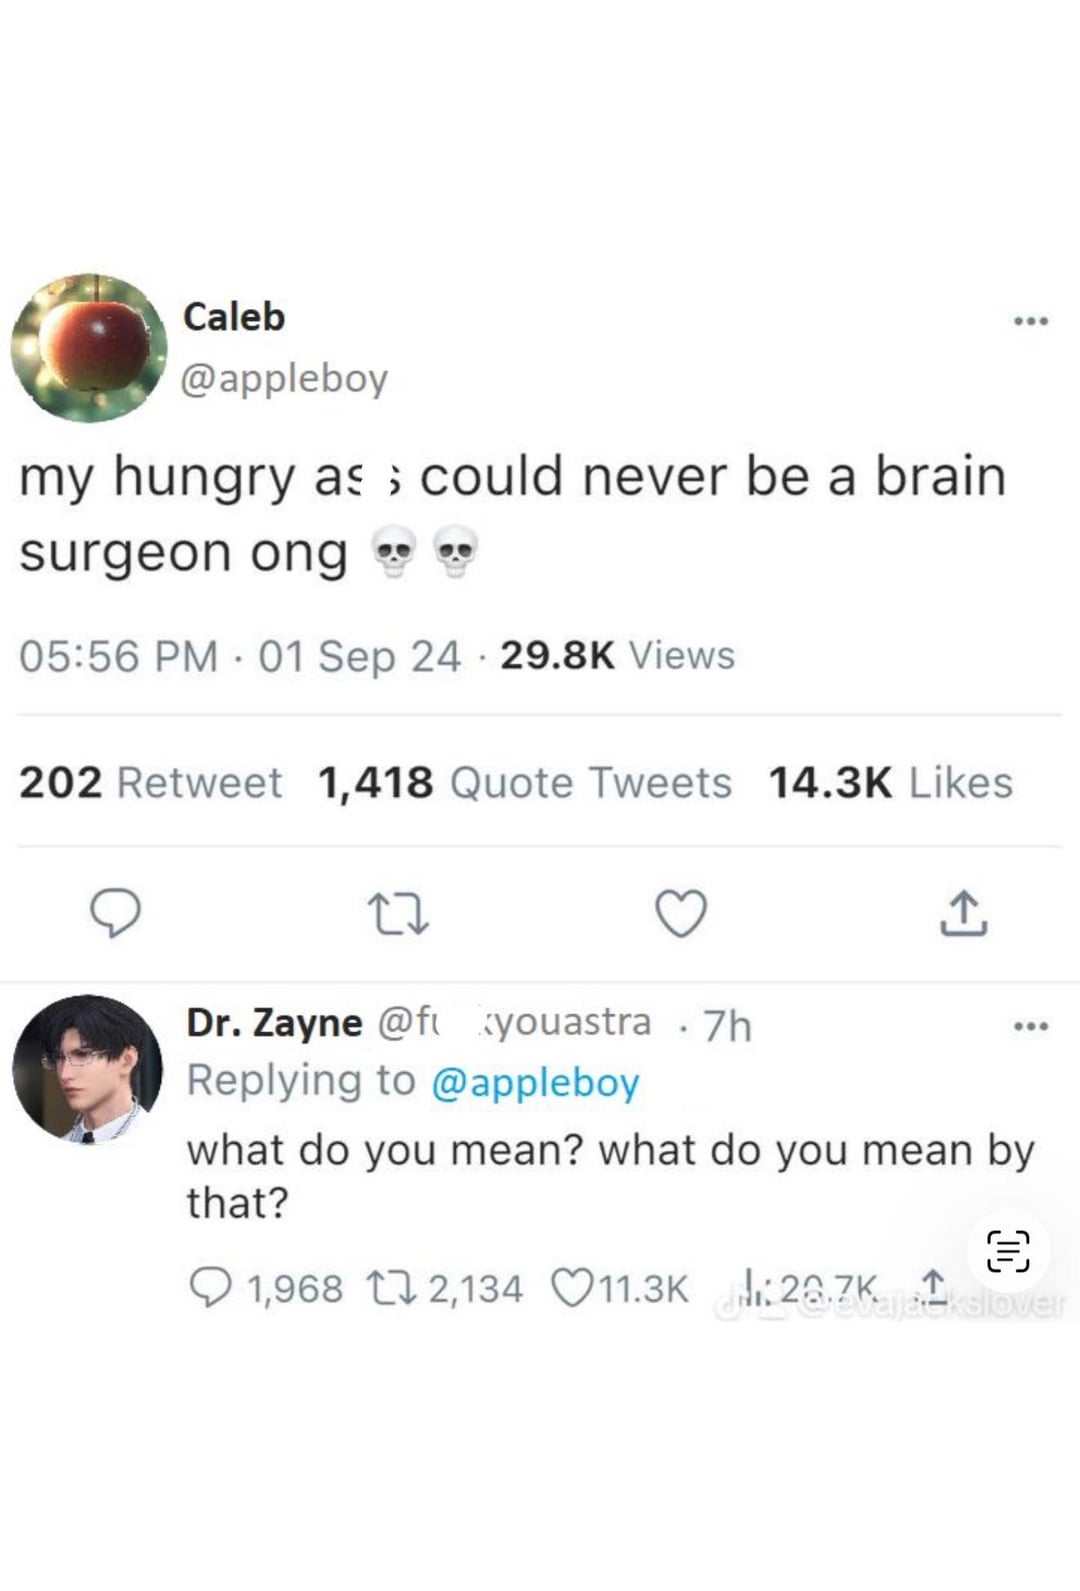The image size is (1080, 1591).
Task: Open Caleb's profile from display name
Action: (234, 317)
